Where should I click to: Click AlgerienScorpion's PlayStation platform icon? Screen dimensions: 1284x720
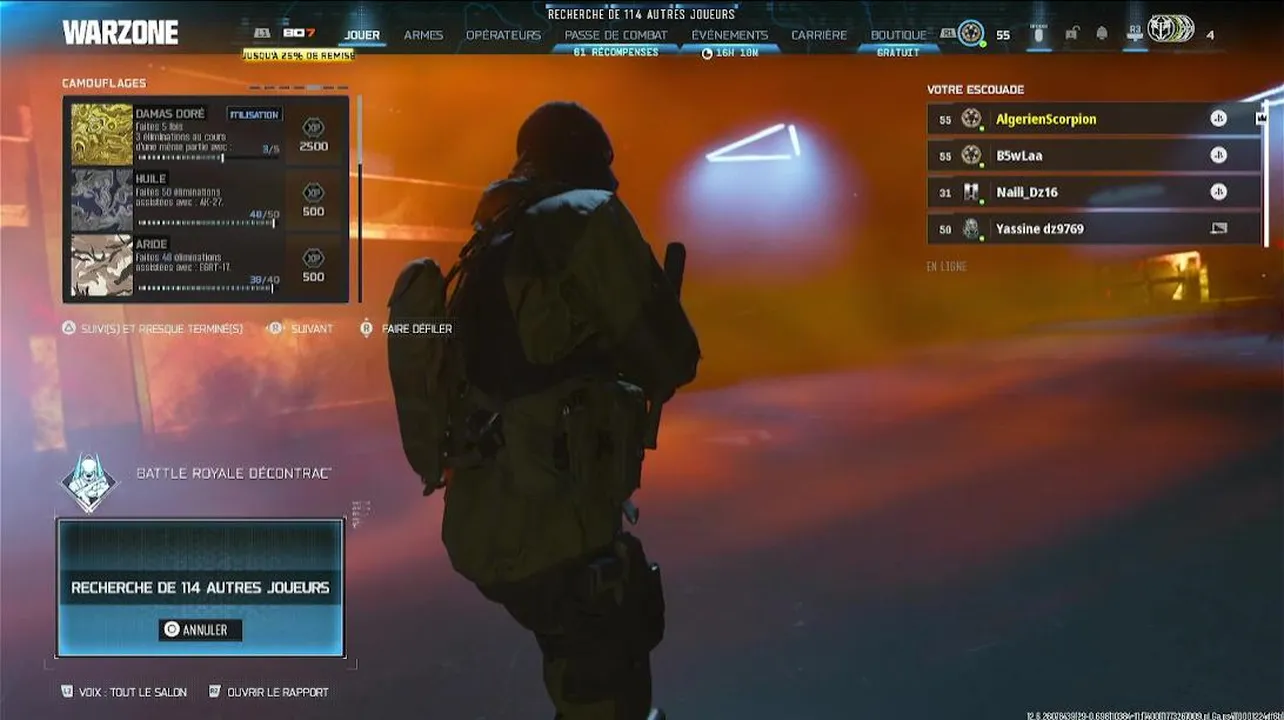(1218, 119)
